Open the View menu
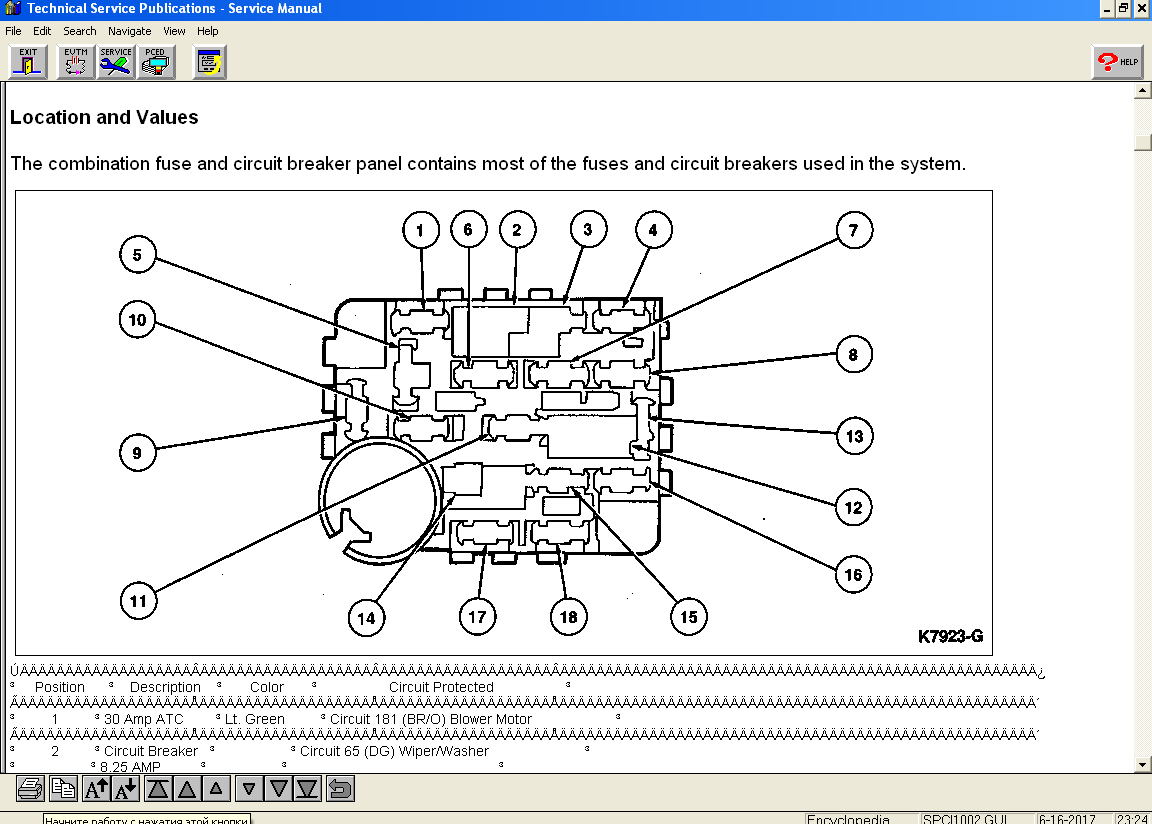The width and height of the screenshot is (1152, 824). tap(174, 31)
